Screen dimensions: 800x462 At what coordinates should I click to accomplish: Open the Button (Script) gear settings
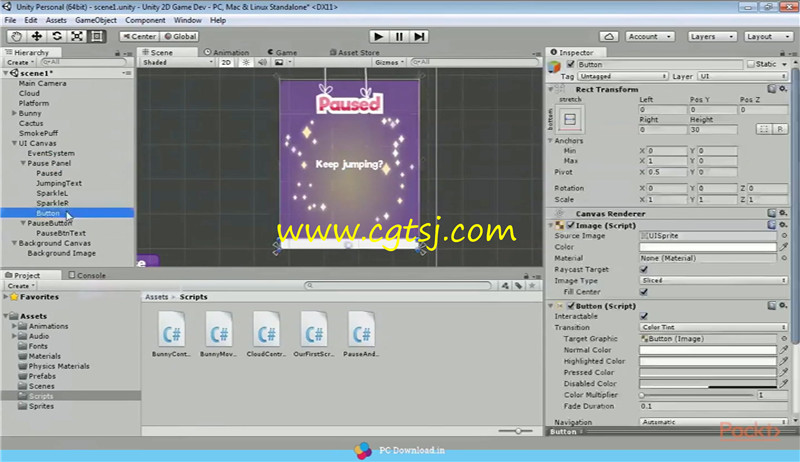click(783, 305)
